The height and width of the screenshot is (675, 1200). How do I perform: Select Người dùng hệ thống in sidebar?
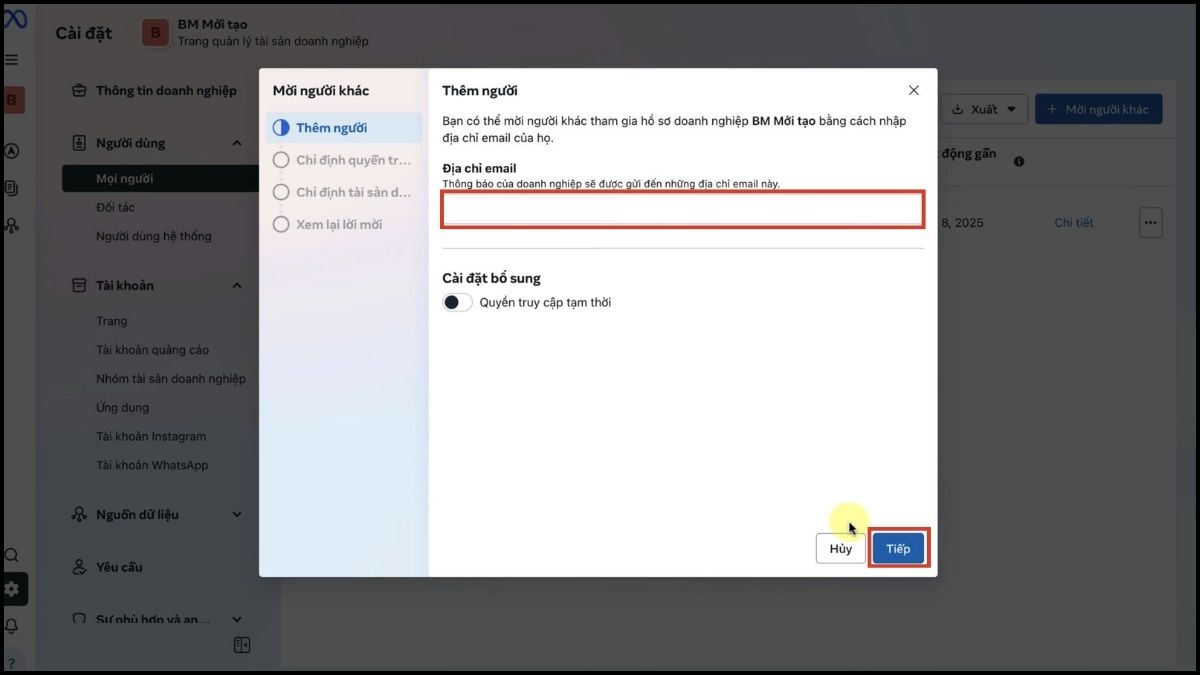coord(154,236)
